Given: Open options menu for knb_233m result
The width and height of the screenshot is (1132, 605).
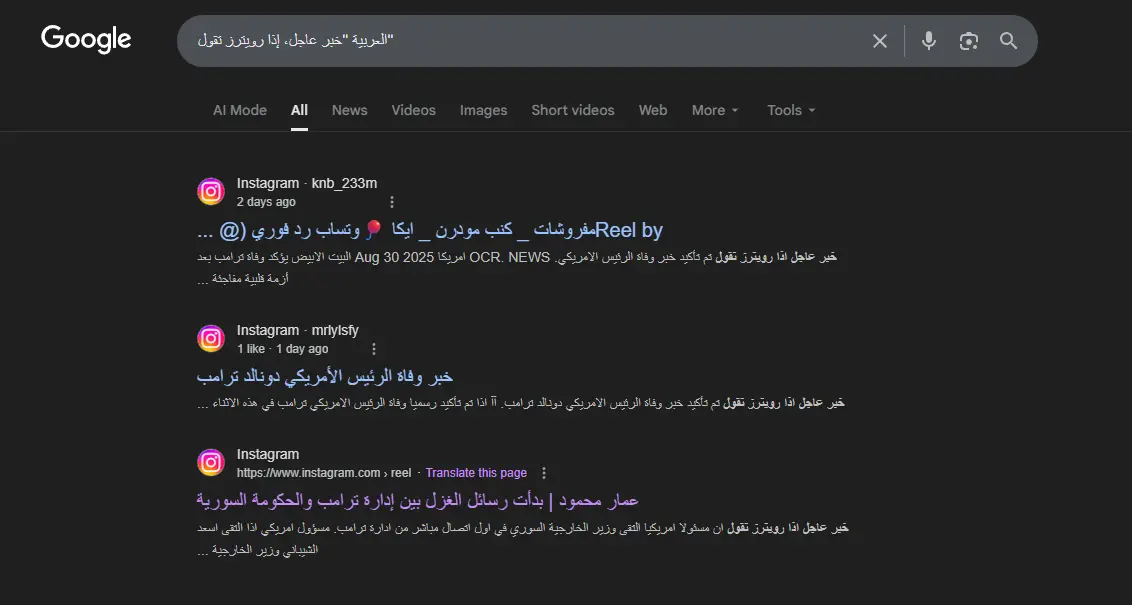Looking at the screenshot, I should [x=391, y=202].
